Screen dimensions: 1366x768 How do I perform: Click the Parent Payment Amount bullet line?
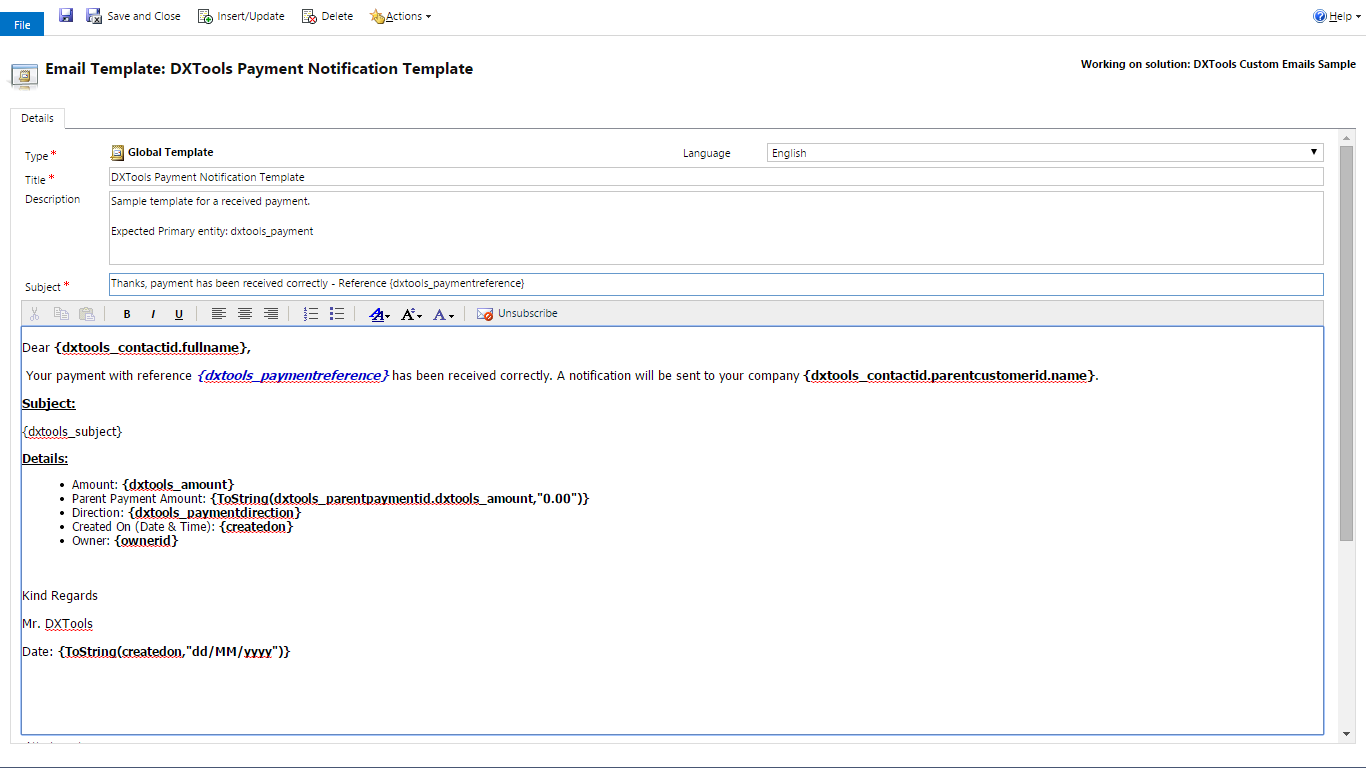(331, 498)
